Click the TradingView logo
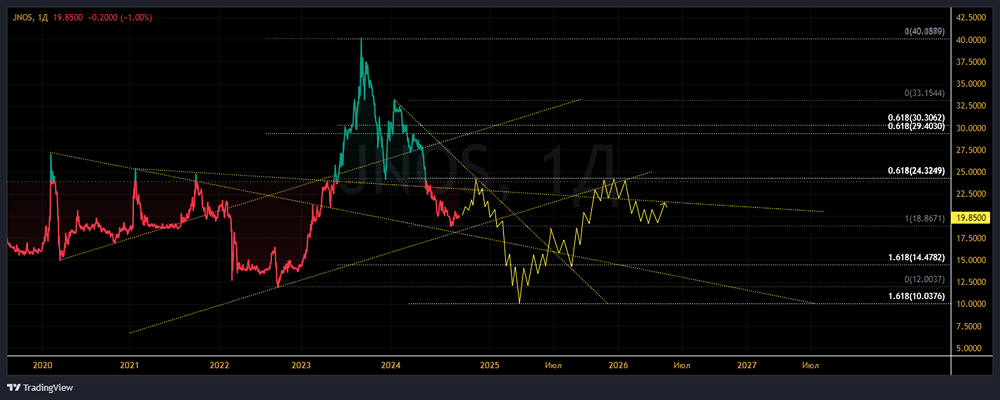The height and width of the screenshot is (400, 1000). pos(40,387)
